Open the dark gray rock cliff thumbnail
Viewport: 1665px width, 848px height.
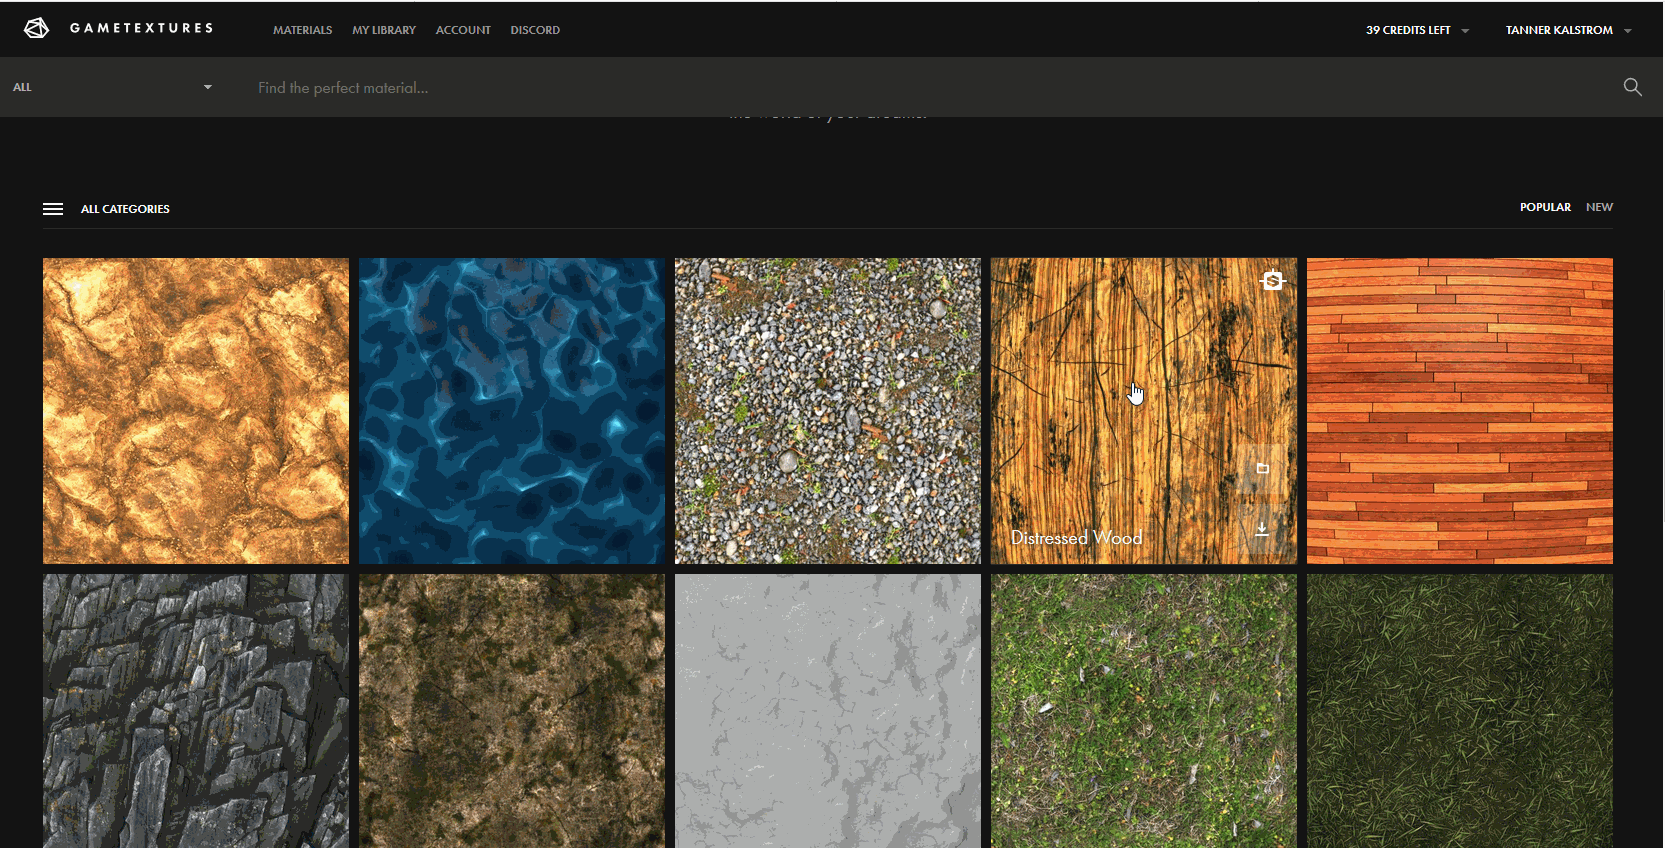click(196, 711)
